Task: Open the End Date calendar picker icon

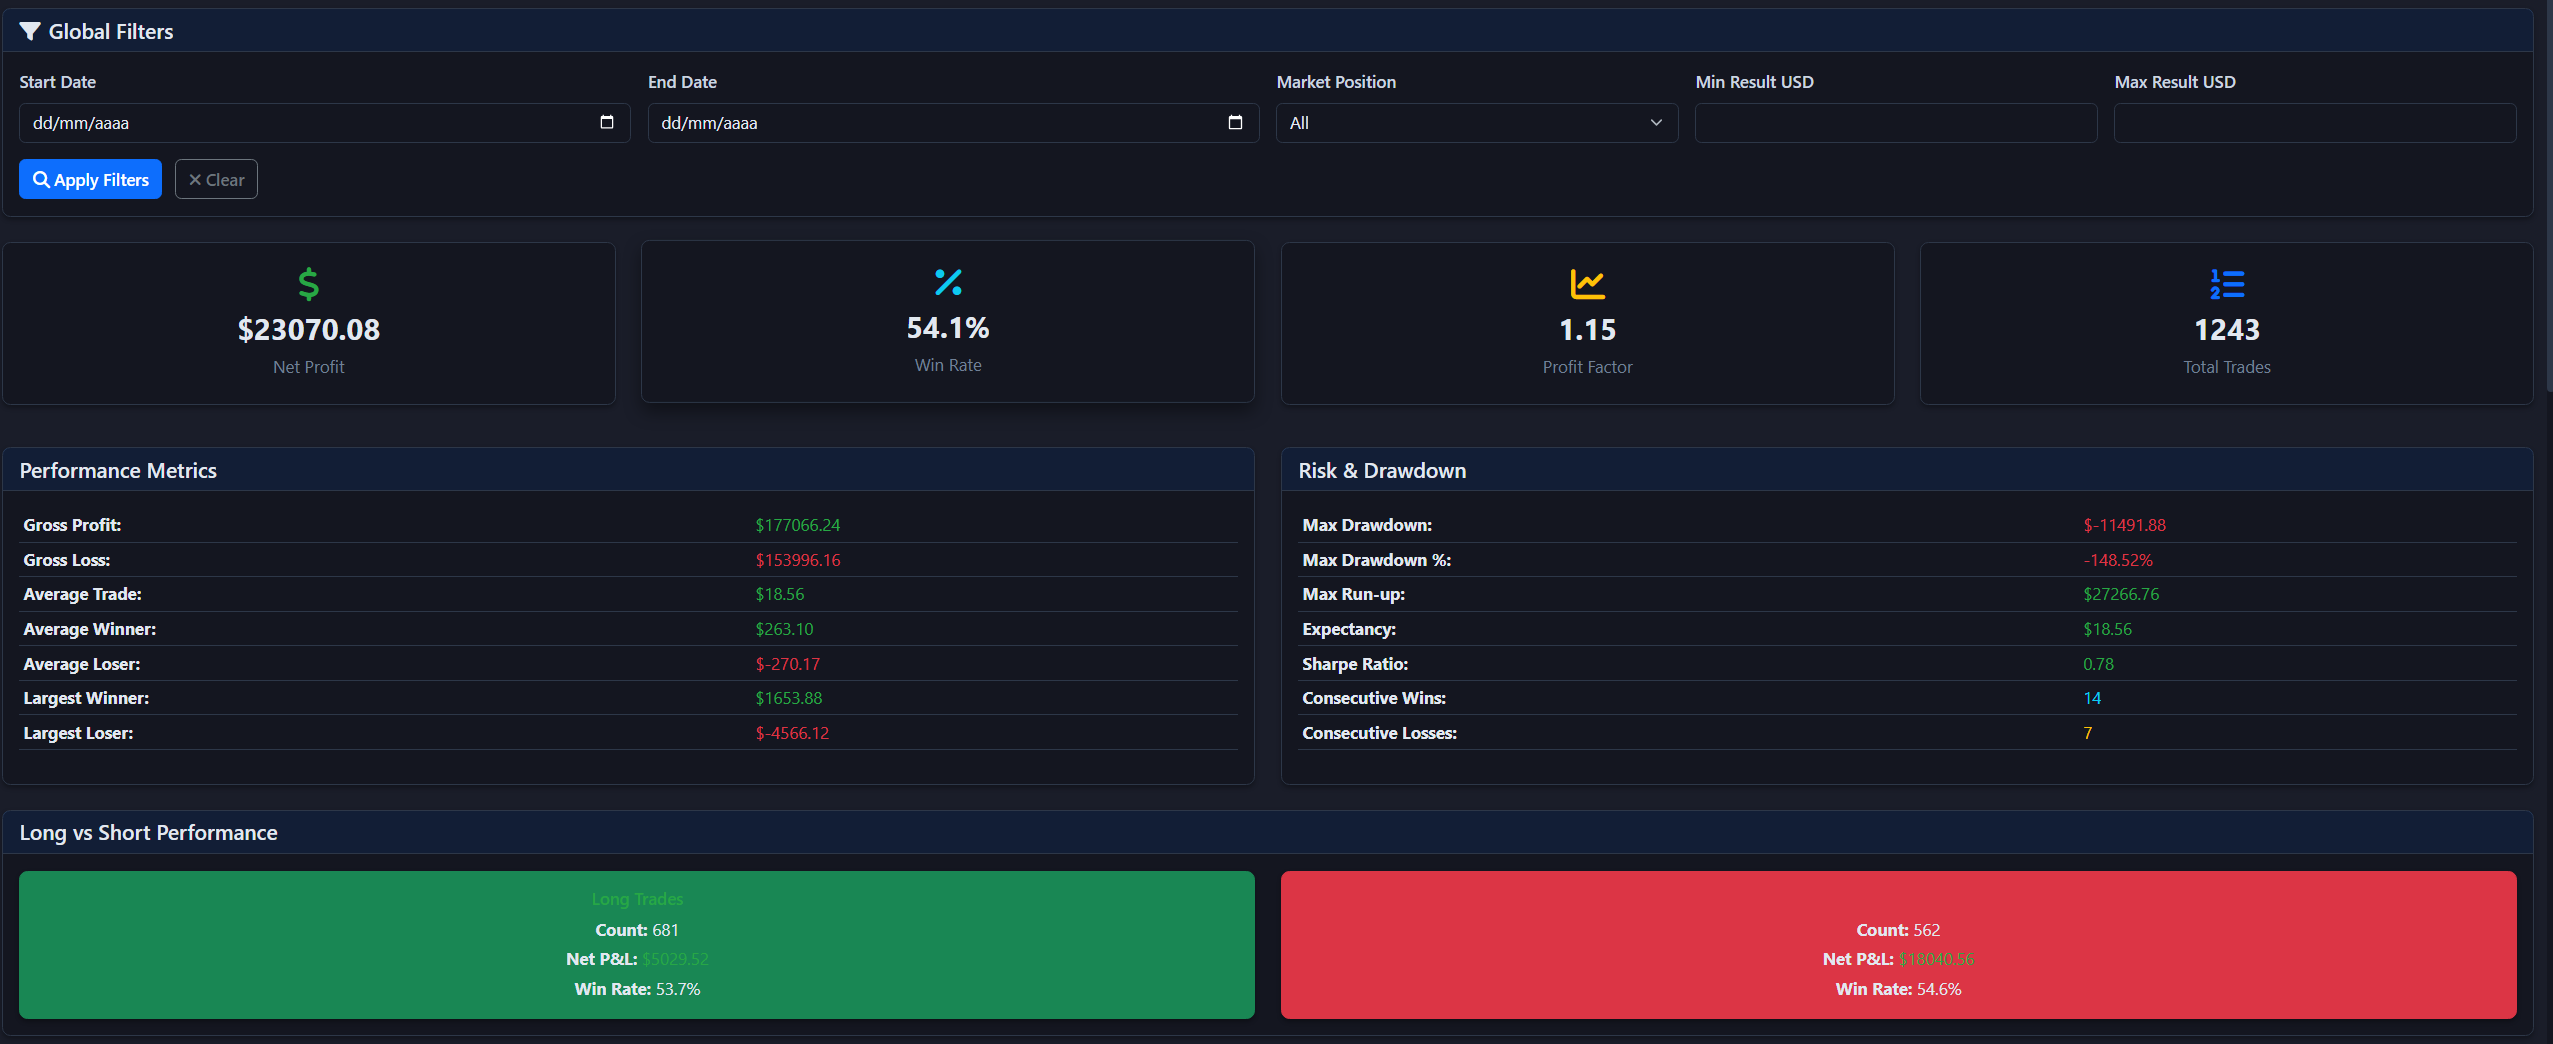Action: 1235,122
